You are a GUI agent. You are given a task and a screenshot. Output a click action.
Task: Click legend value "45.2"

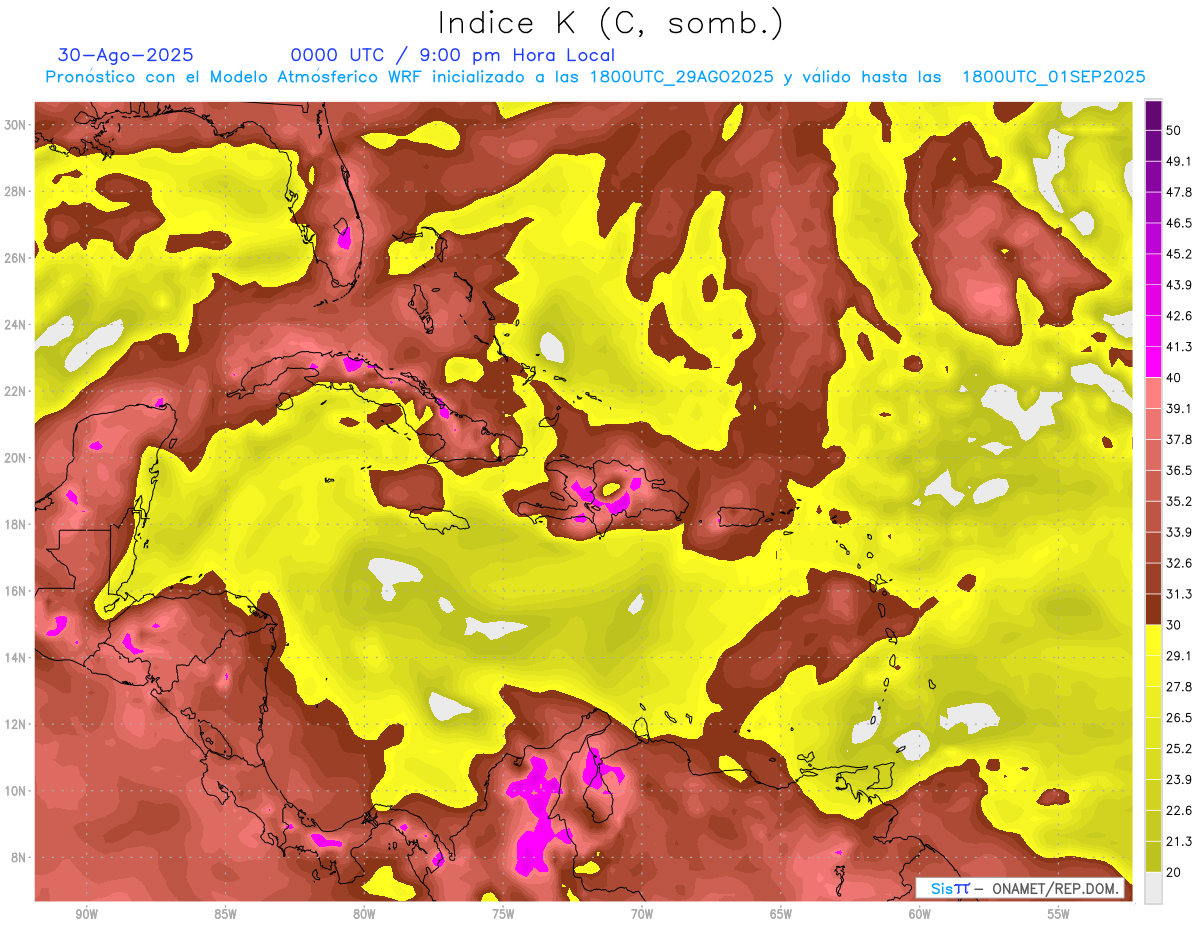(x=1178, y=254)
